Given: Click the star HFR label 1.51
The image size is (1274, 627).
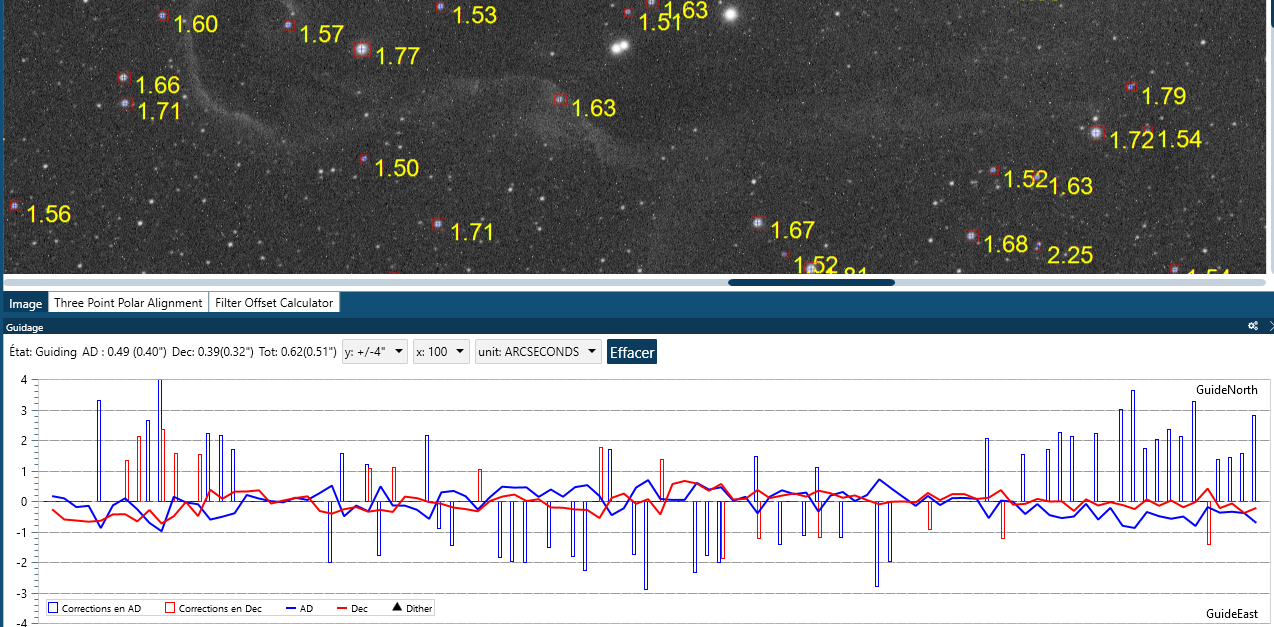Looking at the screenshot, I should (660, 23).
